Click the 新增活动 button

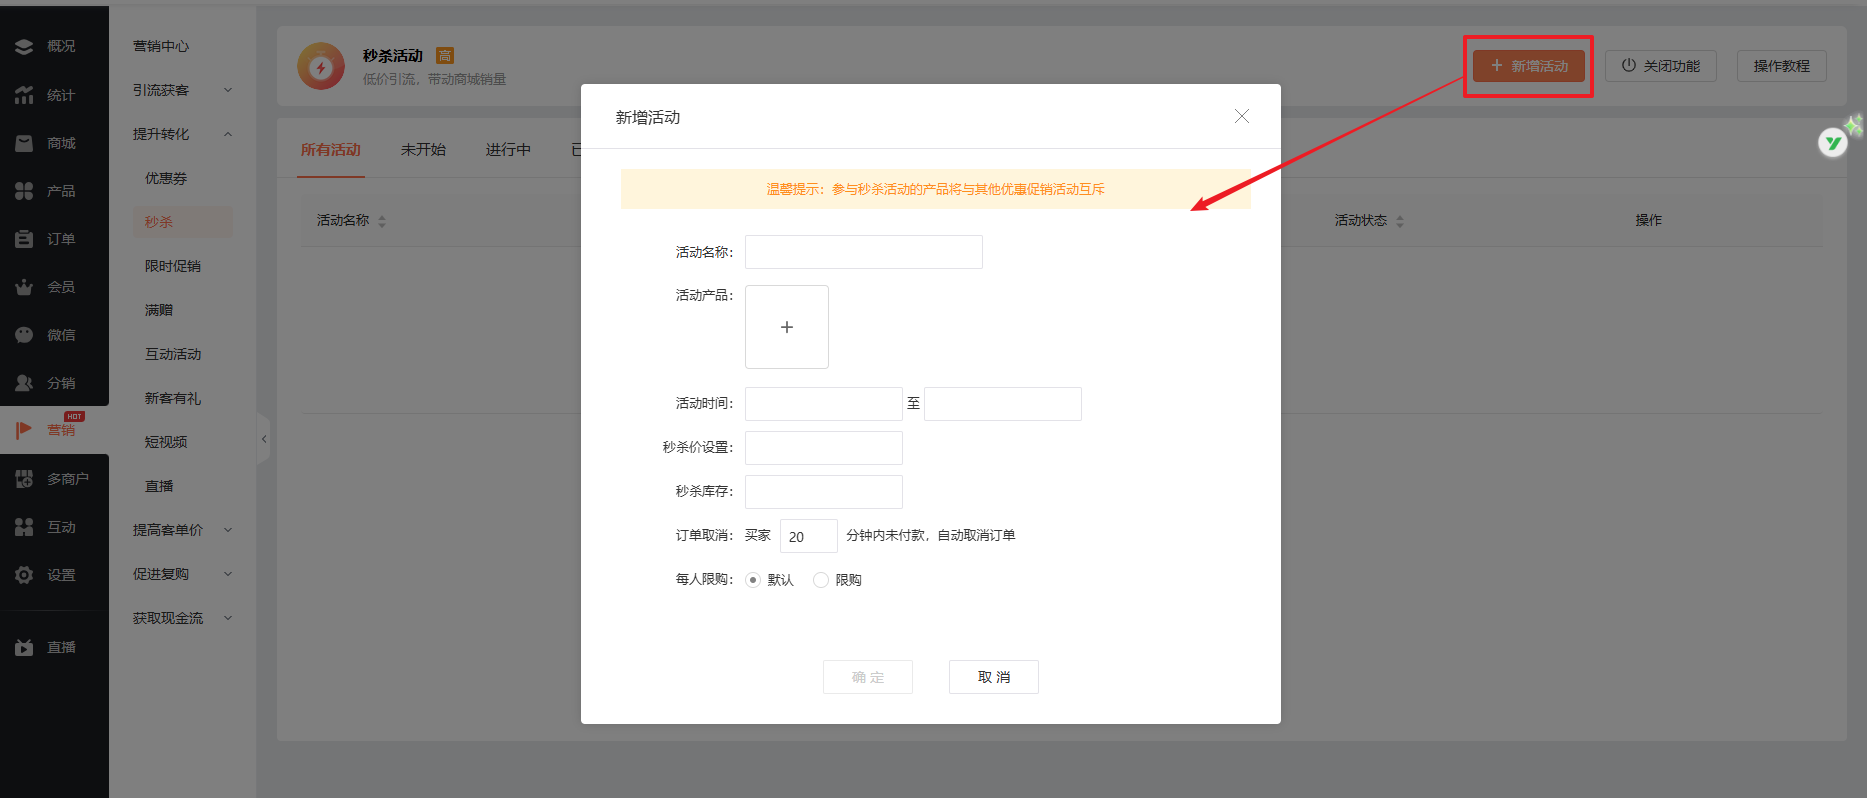click(1529, 66)
